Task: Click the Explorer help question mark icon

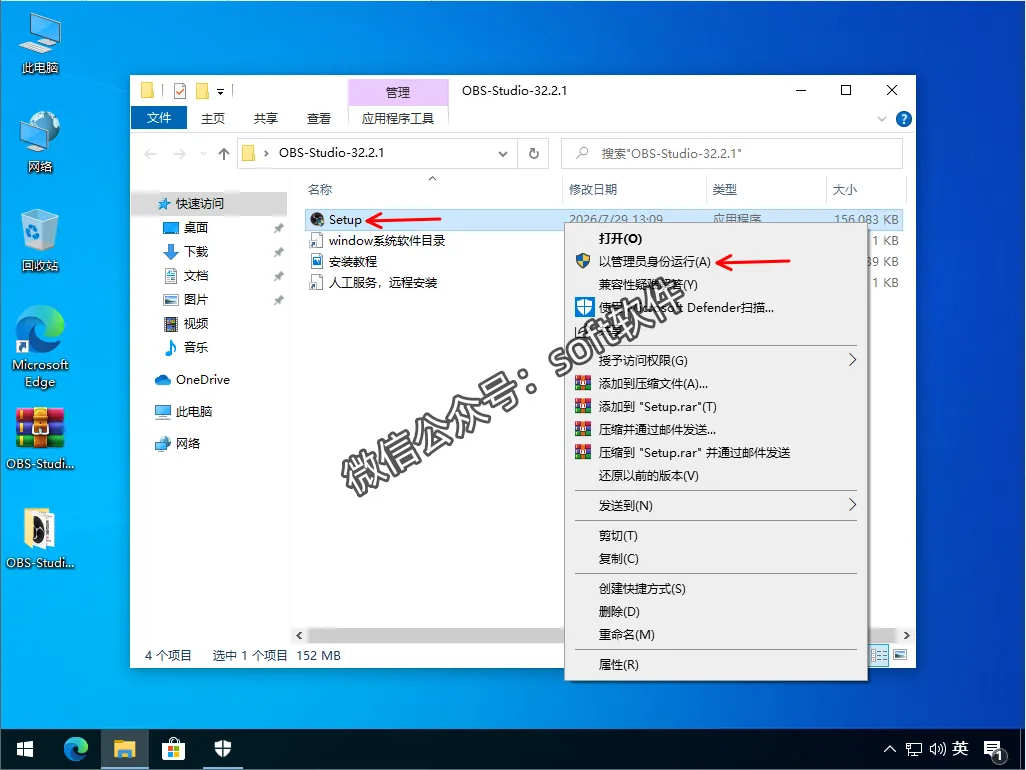Action: 904,119
